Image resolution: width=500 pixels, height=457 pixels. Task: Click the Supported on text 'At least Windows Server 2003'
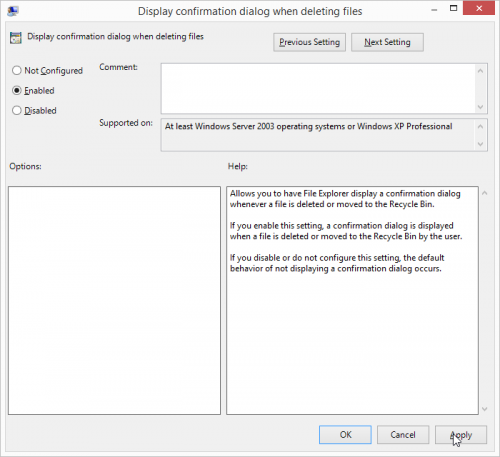tap(219, 126)
